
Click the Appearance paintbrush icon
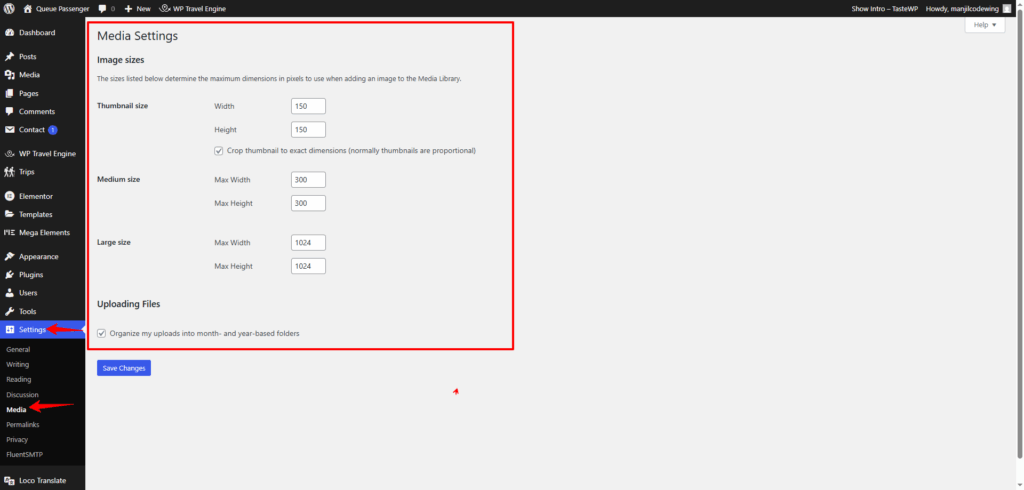pos(9,257)
